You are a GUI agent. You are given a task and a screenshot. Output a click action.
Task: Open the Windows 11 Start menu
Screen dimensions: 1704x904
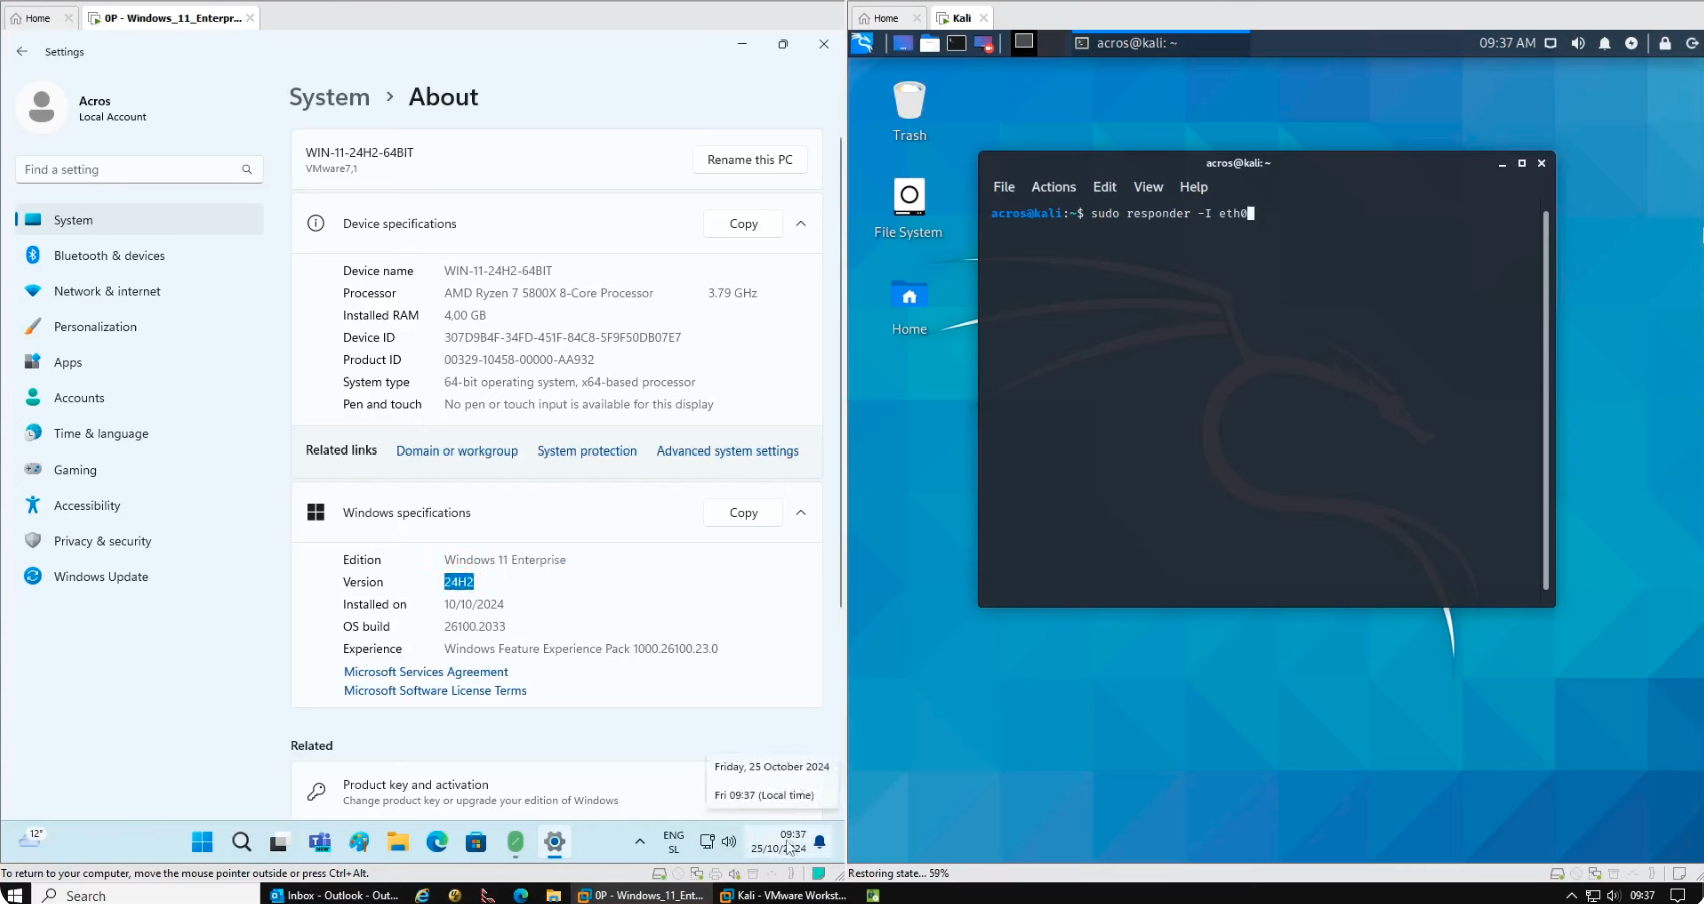pyautogui.click(x=202, y=842)
